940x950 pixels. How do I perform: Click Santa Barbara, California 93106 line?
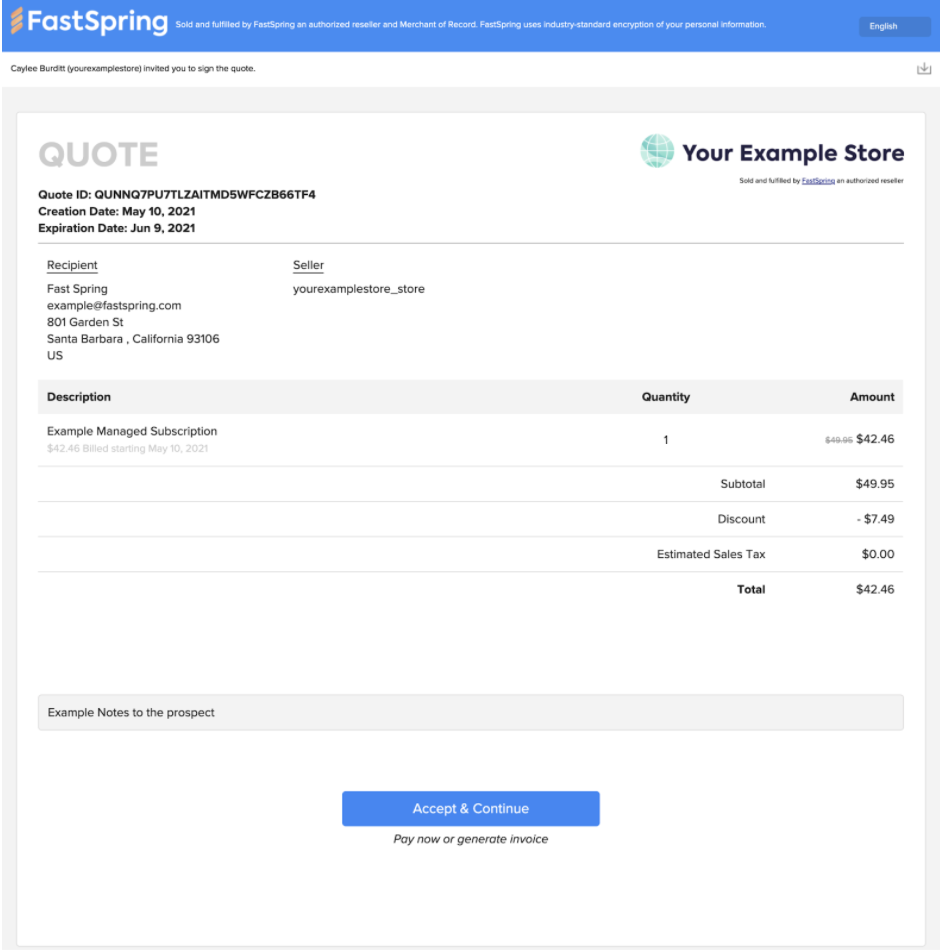tap(133, 339)
